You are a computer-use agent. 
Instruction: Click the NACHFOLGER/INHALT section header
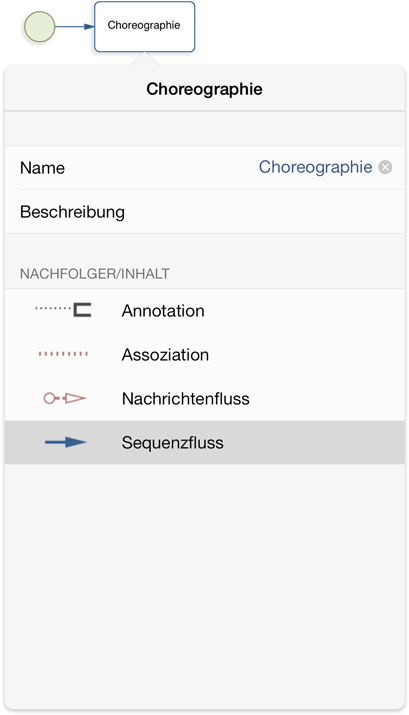[x=95, y=274]
